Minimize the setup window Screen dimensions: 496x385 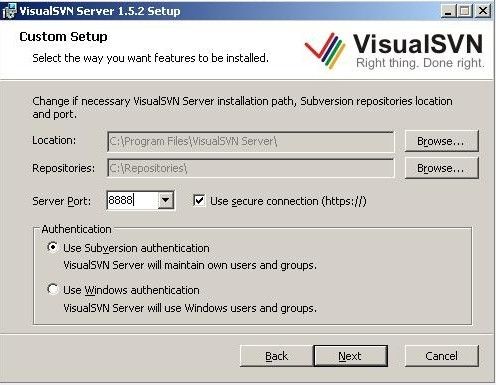448,11
